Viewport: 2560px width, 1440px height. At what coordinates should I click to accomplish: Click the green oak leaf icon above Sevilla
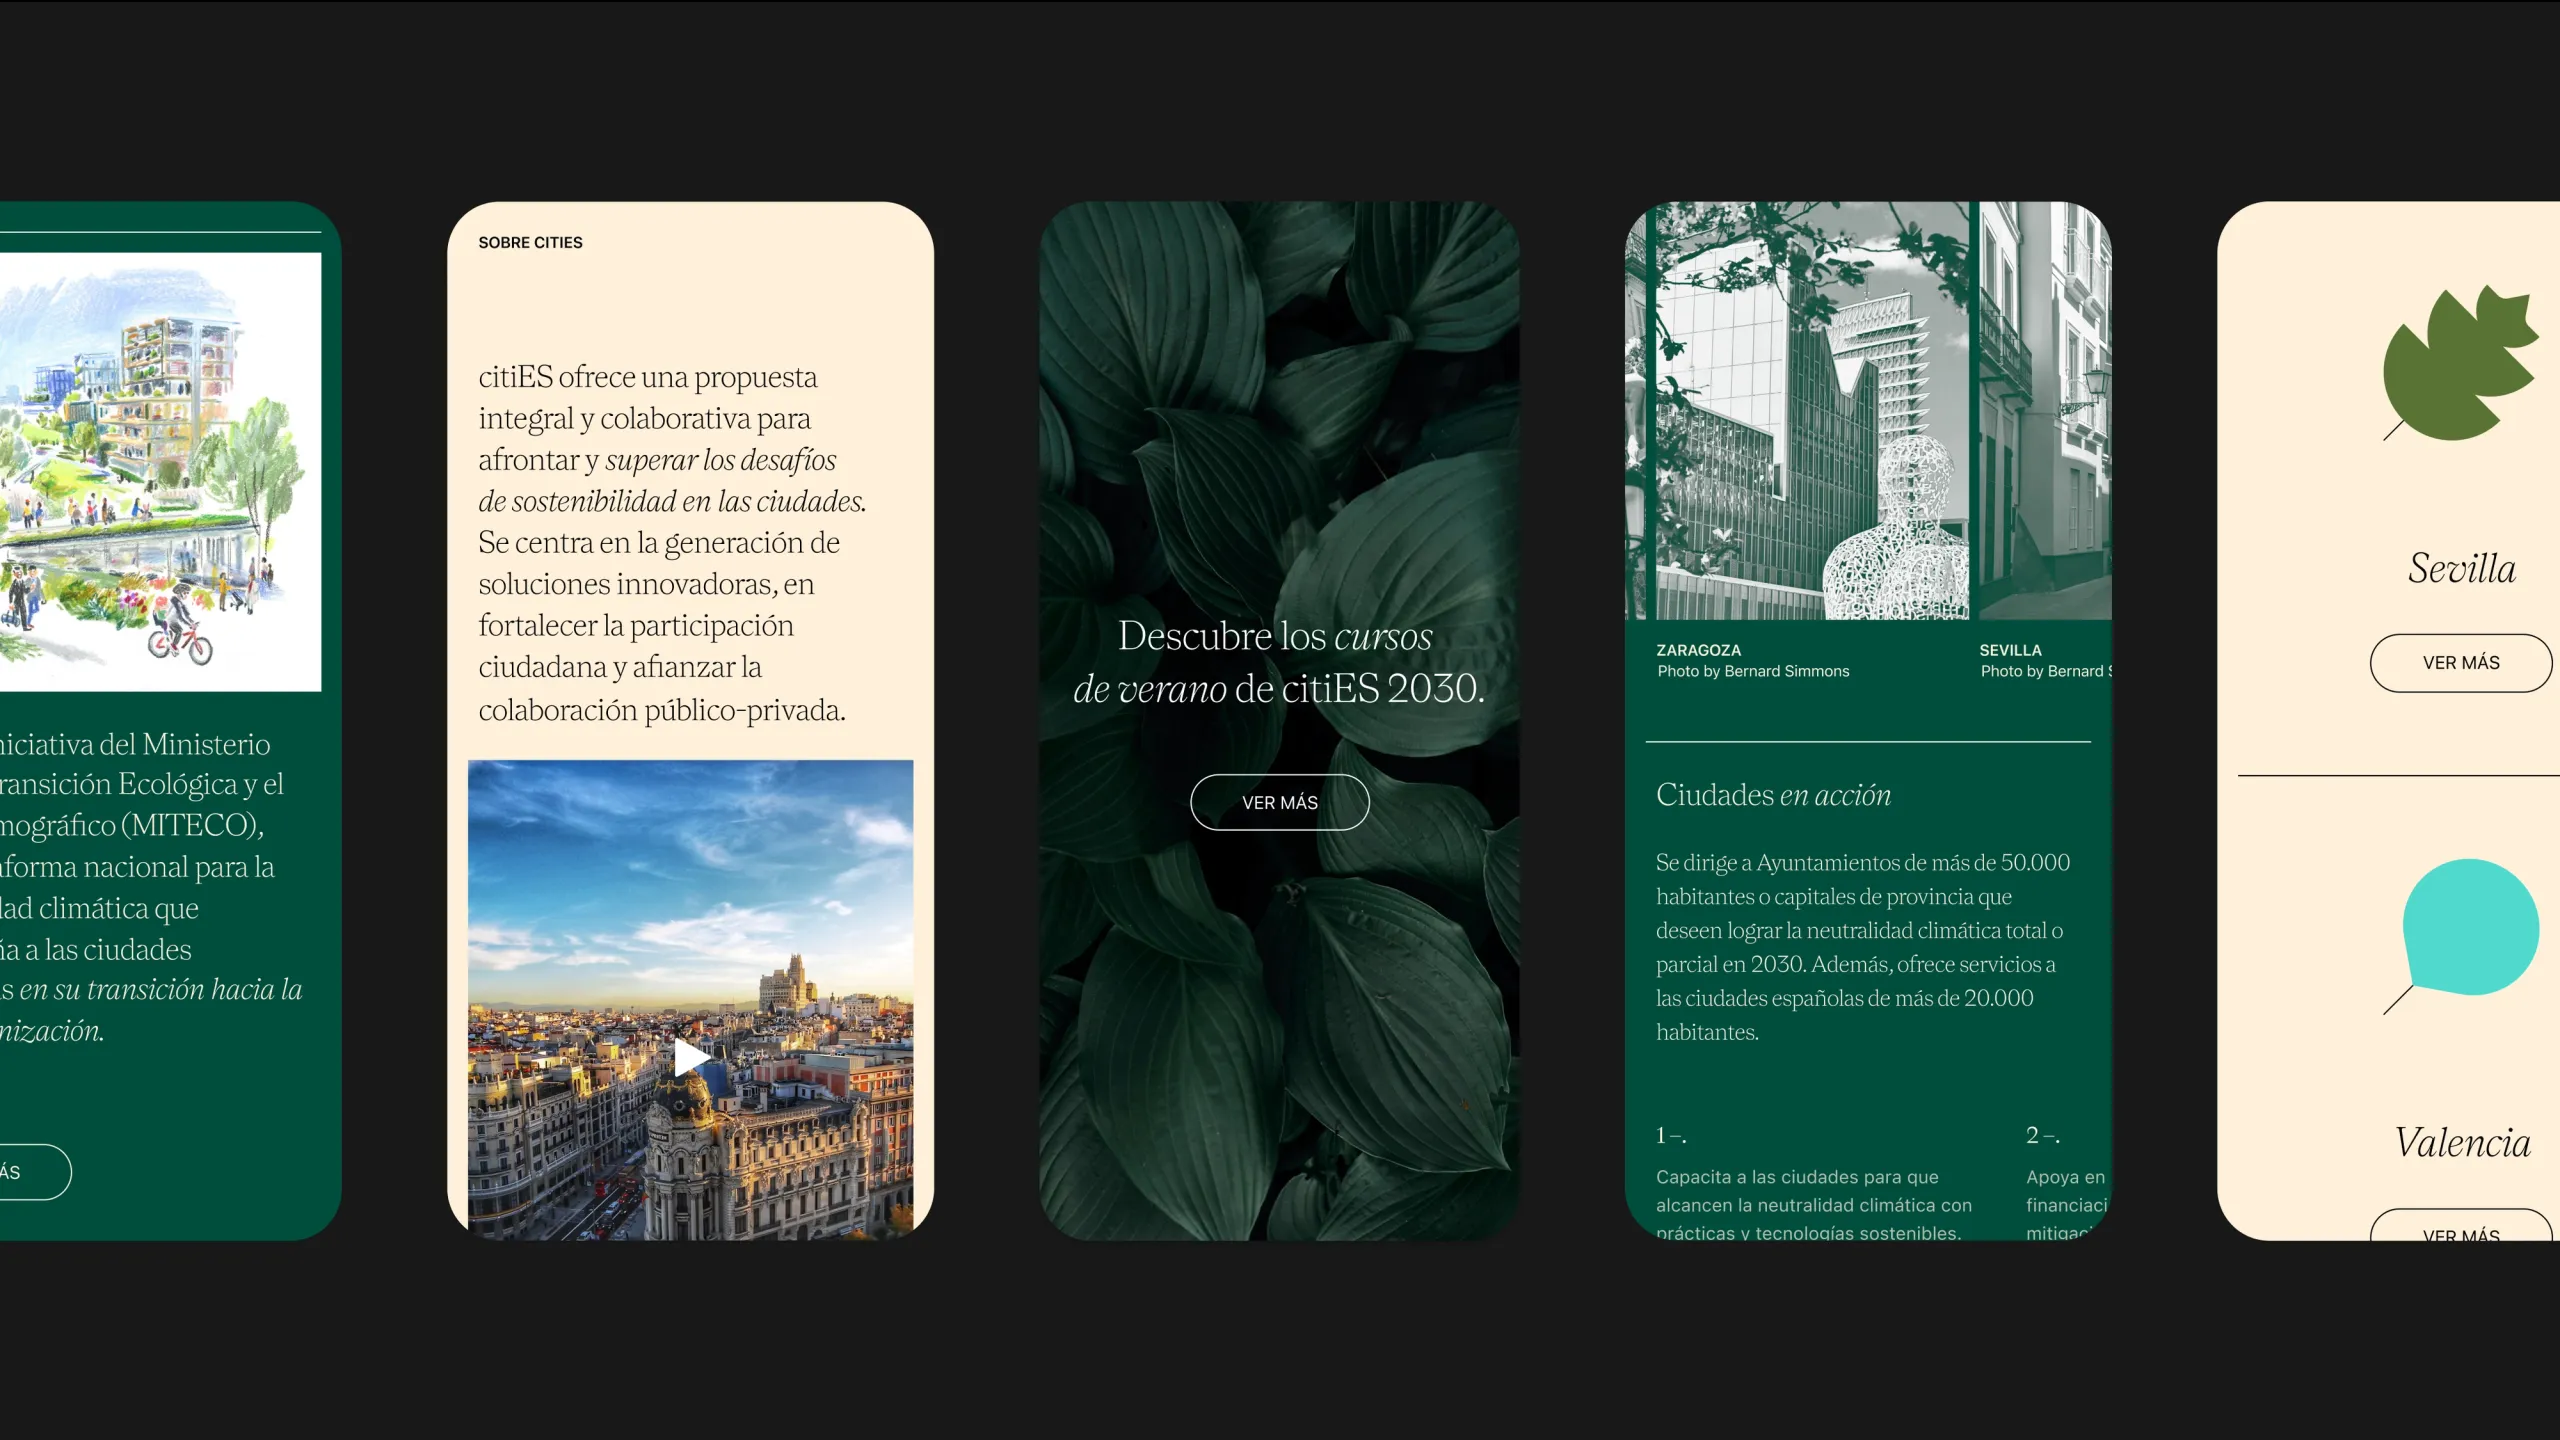[x=2460, y=363]
